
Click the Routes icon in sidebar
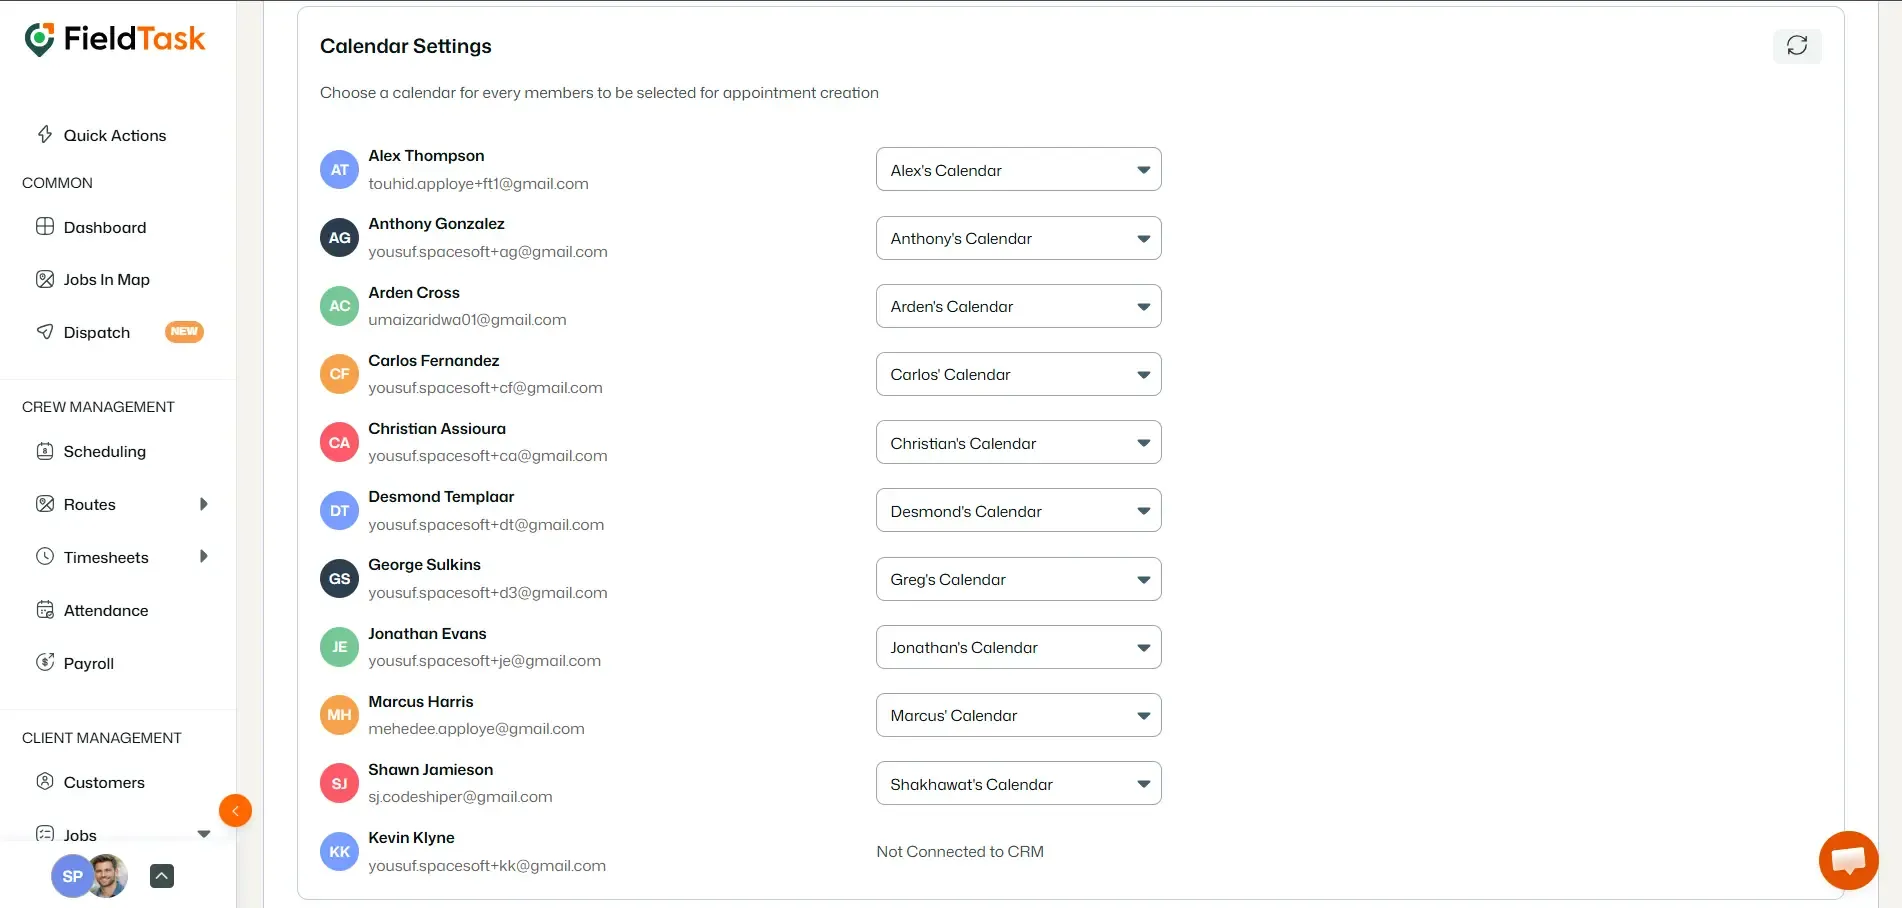tap(45, 504)
